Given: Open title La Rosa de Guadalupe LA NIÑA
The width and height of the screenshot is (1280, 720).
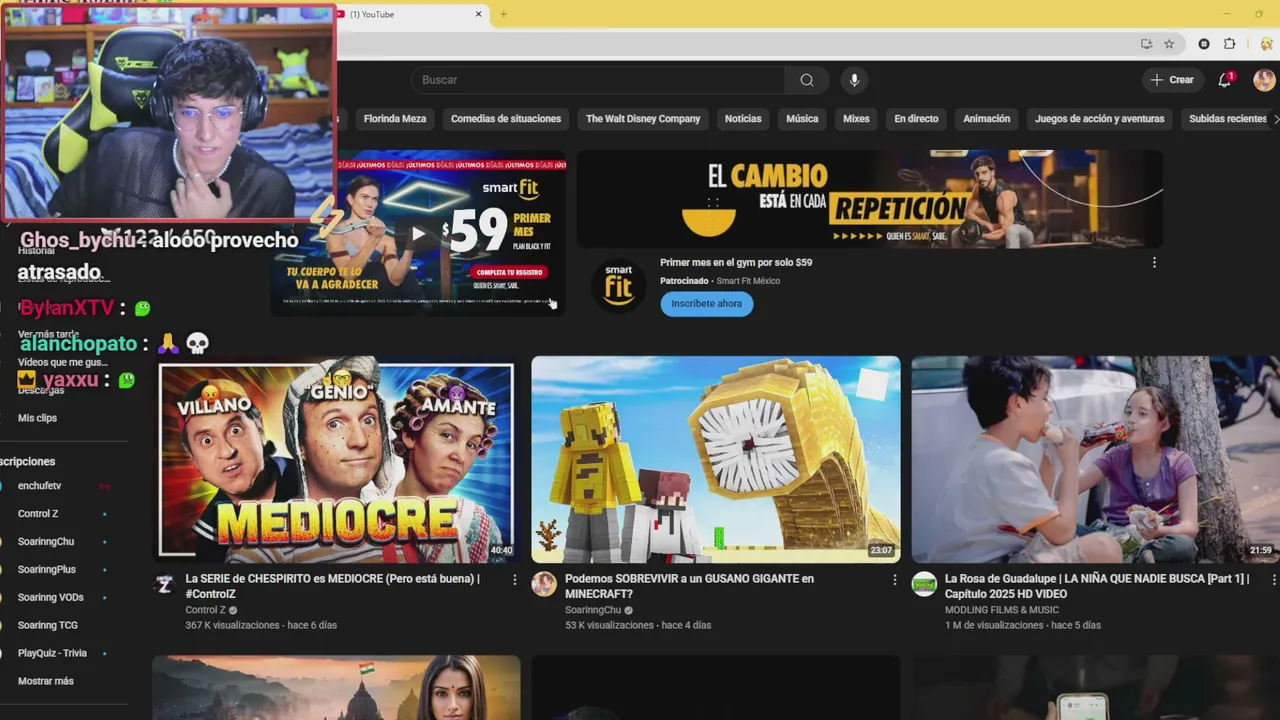Looking at the screenshot, I should (x=1097, y=586).
